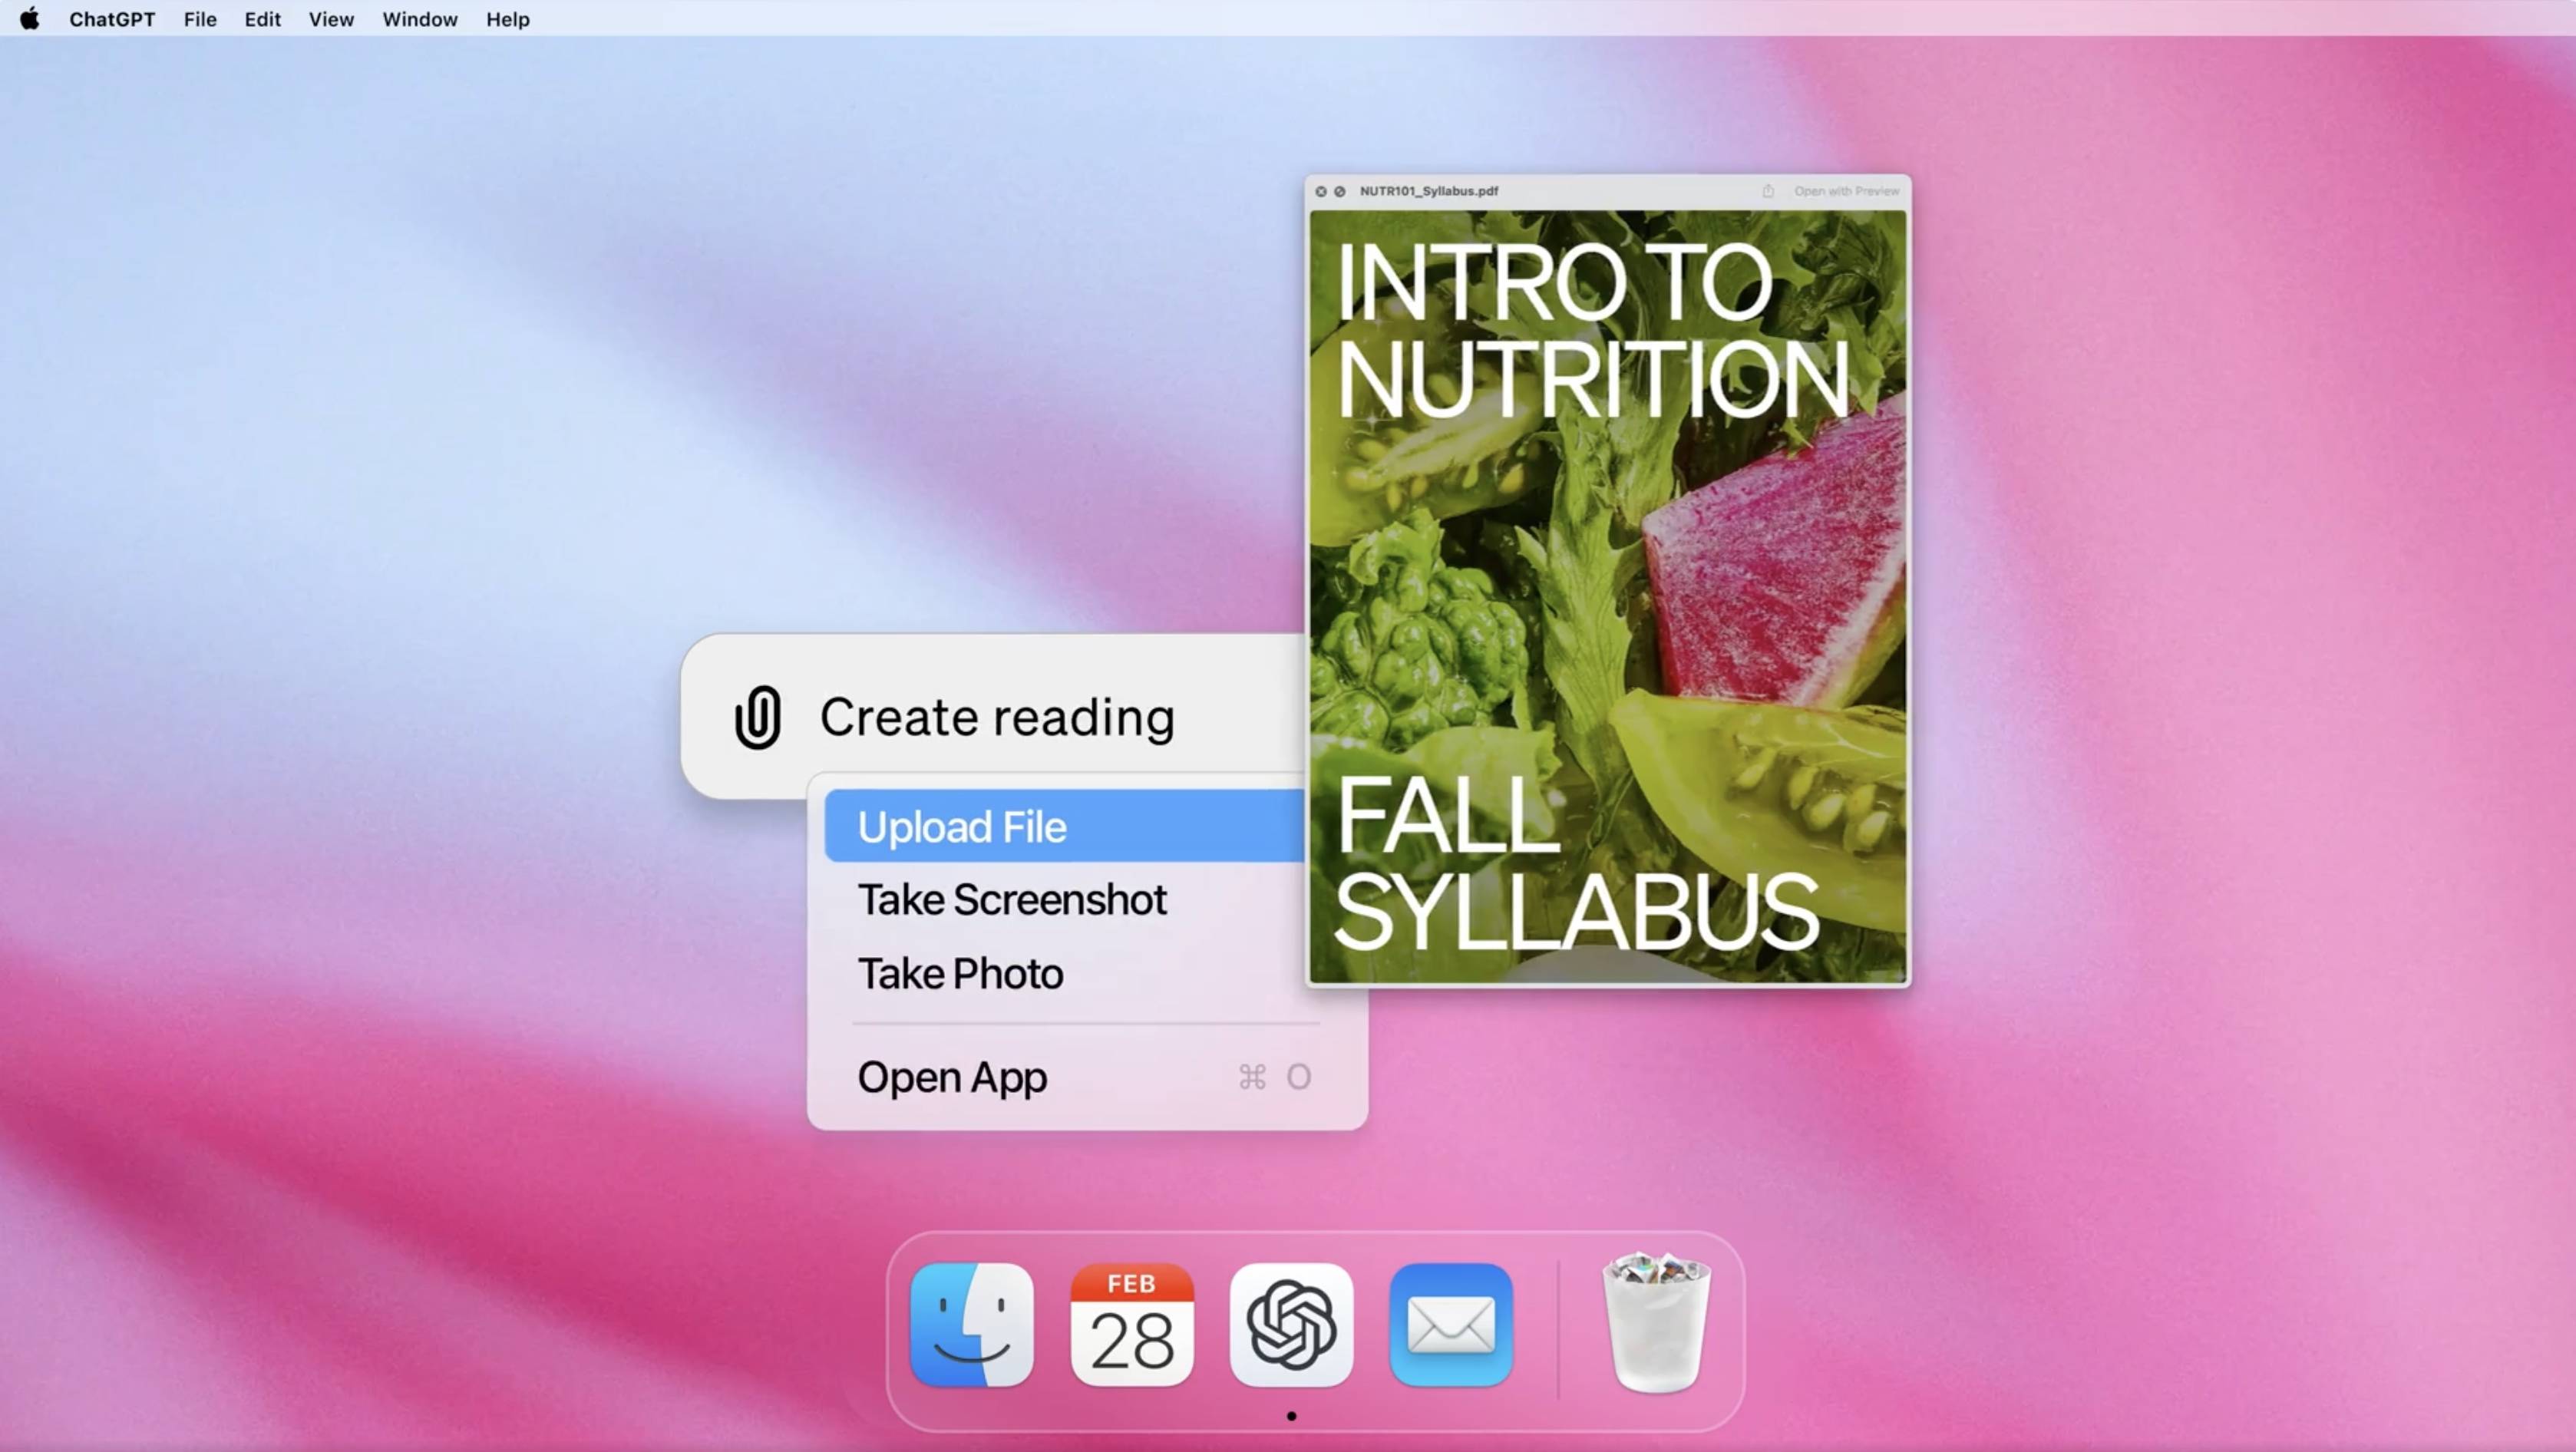This screenshot has height=1452, width=2576.
Task: Open Finder from the dock
Action: (973, 1325)
